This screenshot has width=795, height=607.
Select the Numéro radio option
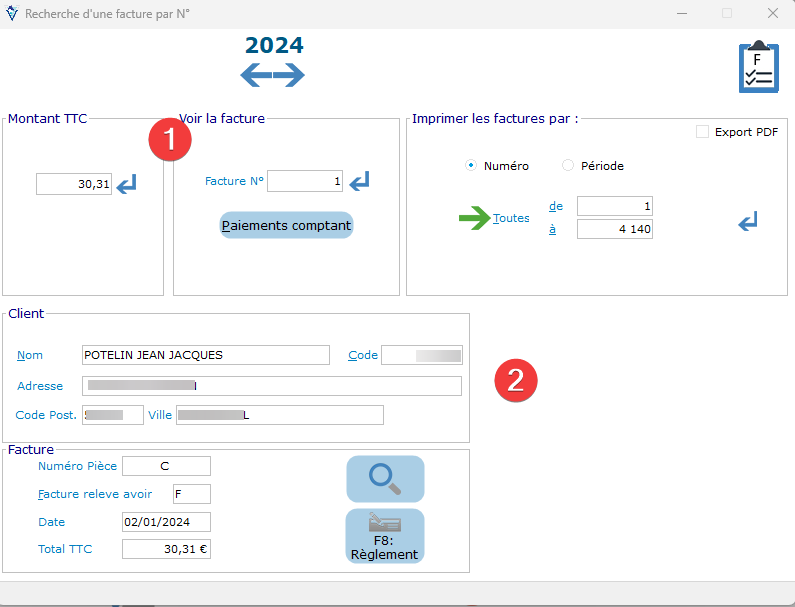pyautogui.click(x=471, y=165)
